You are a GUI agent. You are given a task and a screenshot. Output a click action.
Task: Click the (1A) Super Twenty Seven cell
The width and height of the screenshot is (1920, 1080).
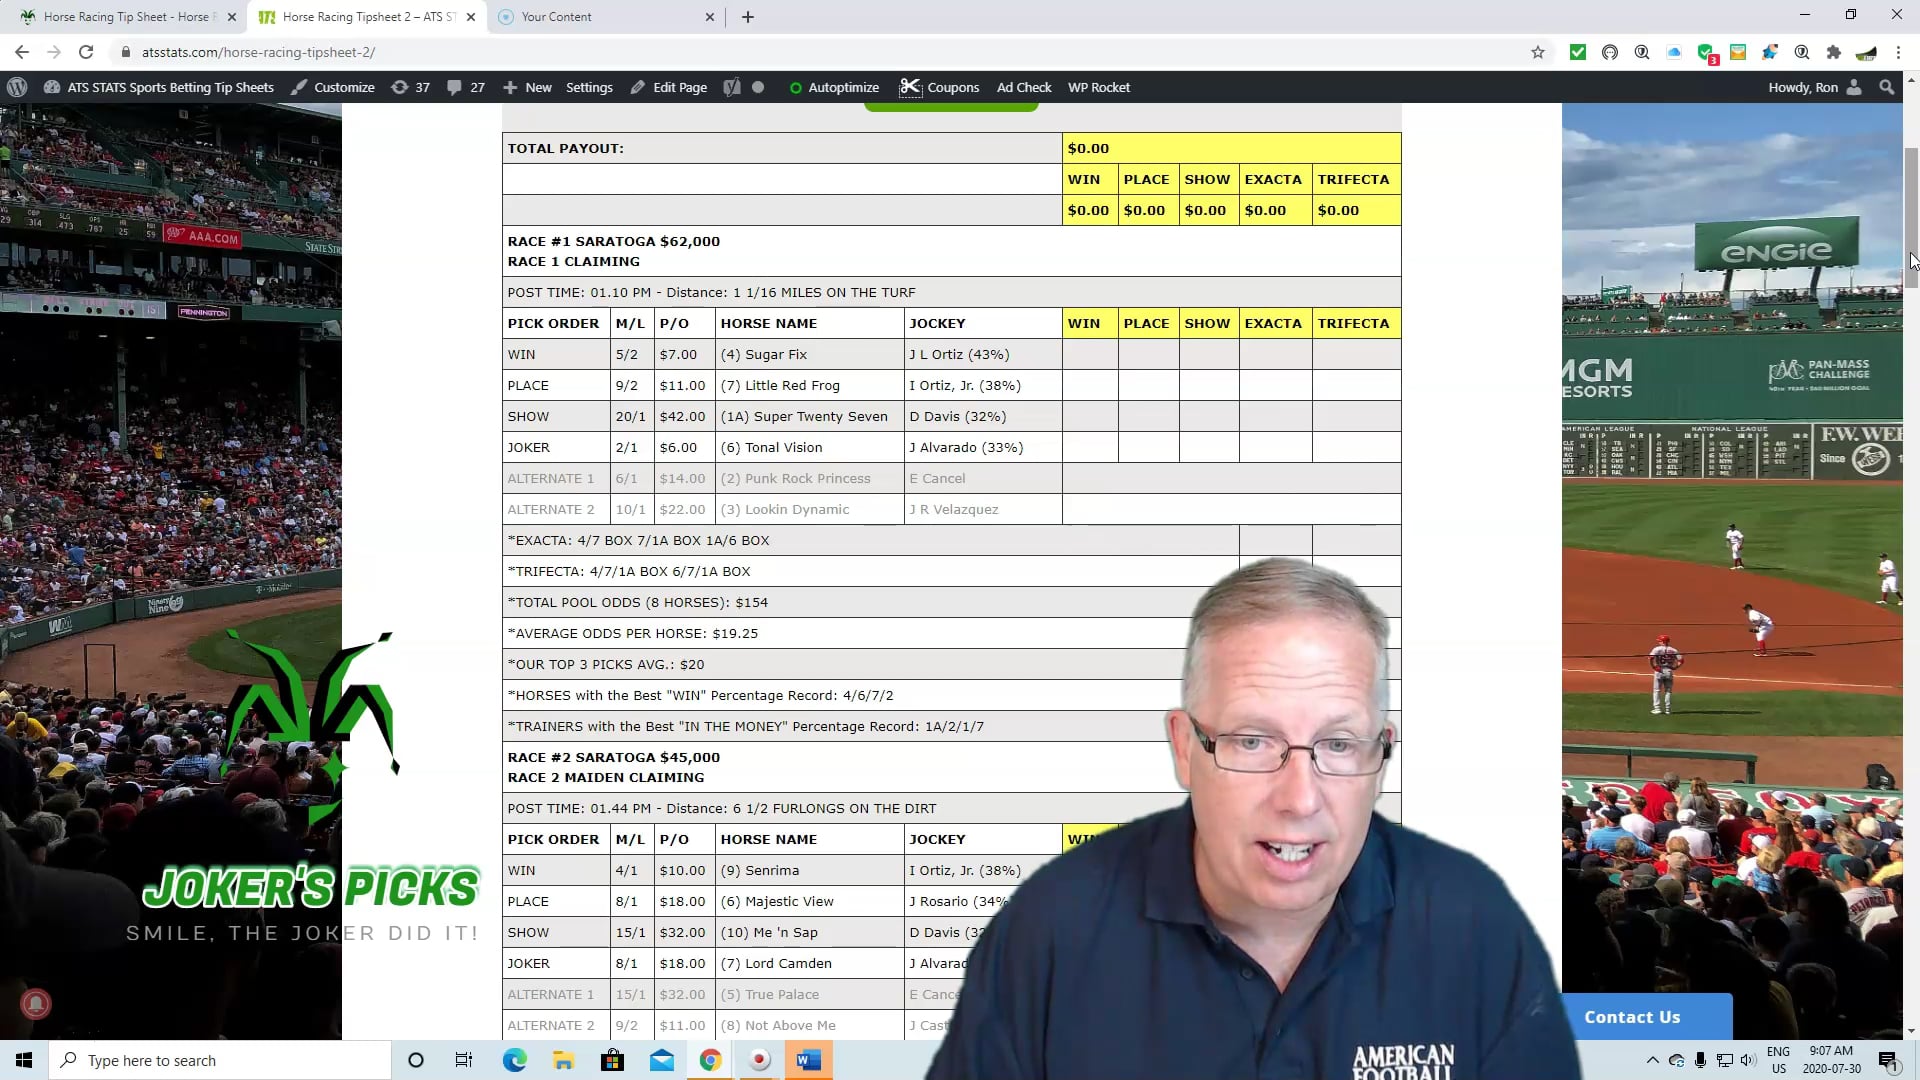(x=809, y=416)
